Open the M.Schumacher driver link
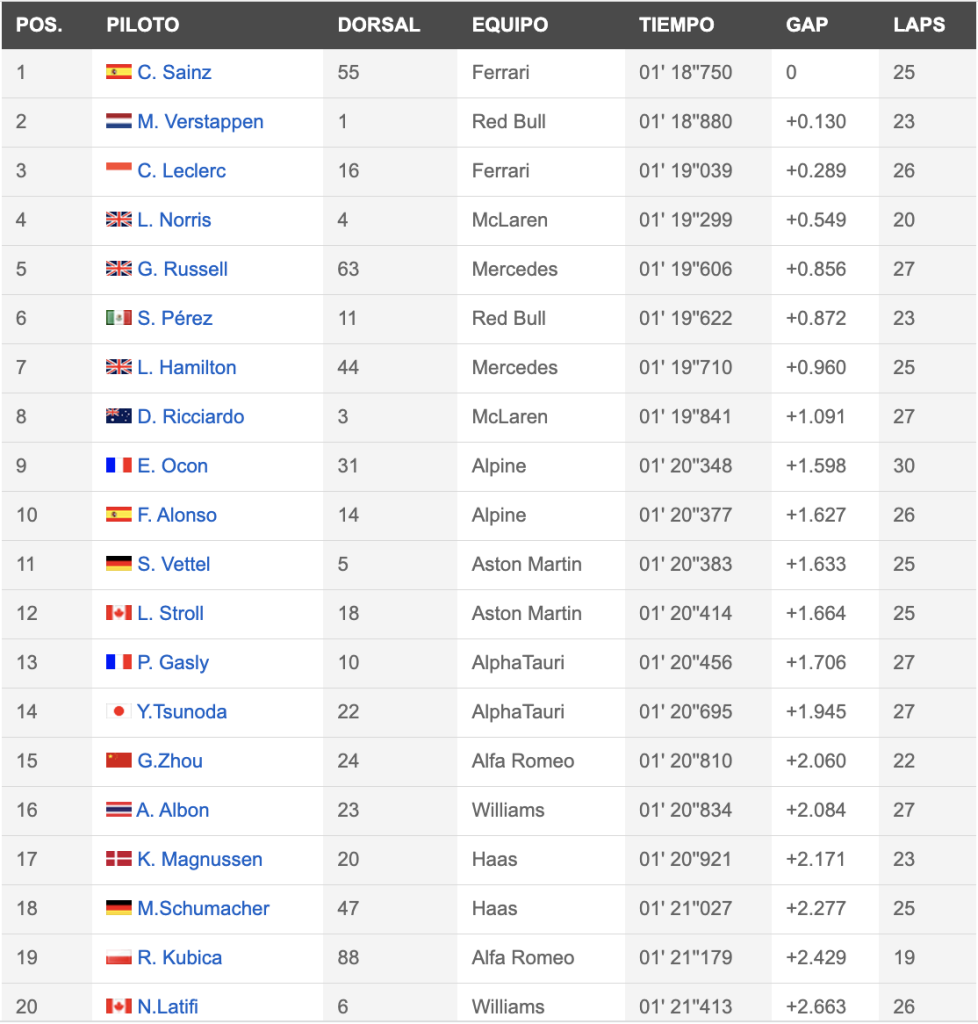This screenshot has width=978, height=1024. click(203, 908)
